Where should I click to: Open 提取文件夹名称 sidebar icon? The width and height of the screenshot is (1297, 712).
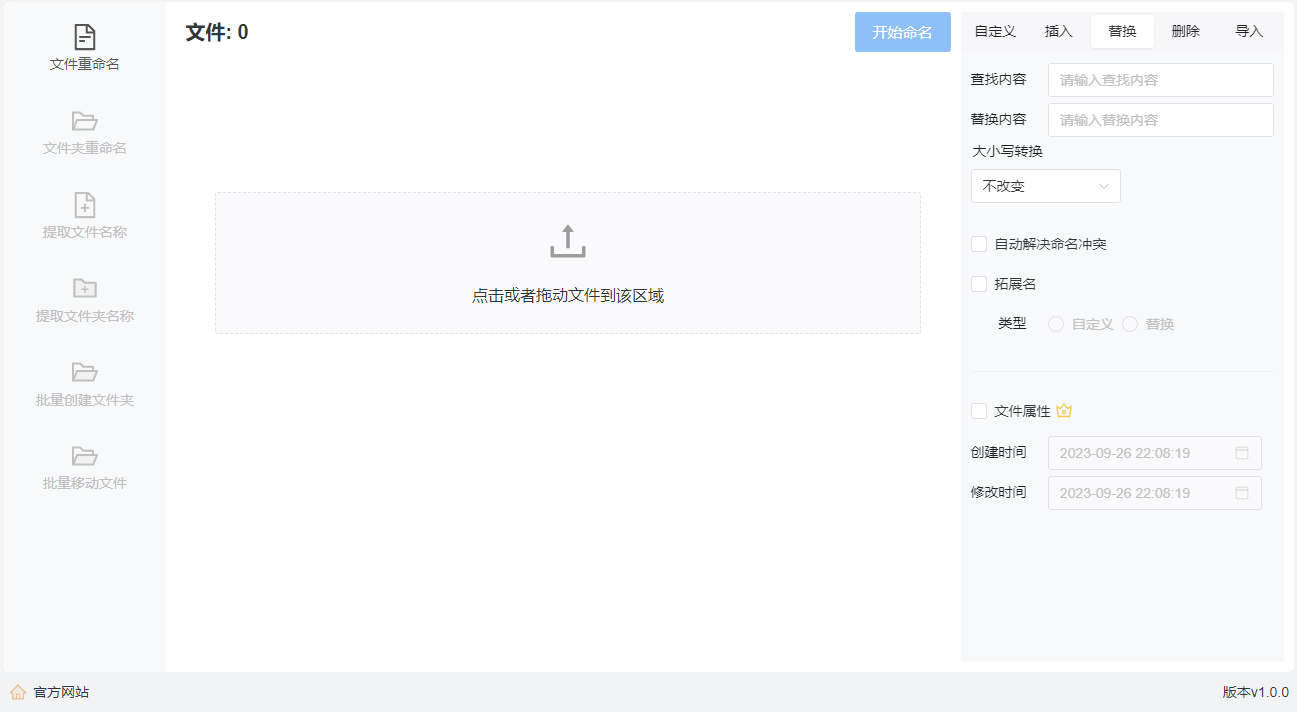click(85, 289)
